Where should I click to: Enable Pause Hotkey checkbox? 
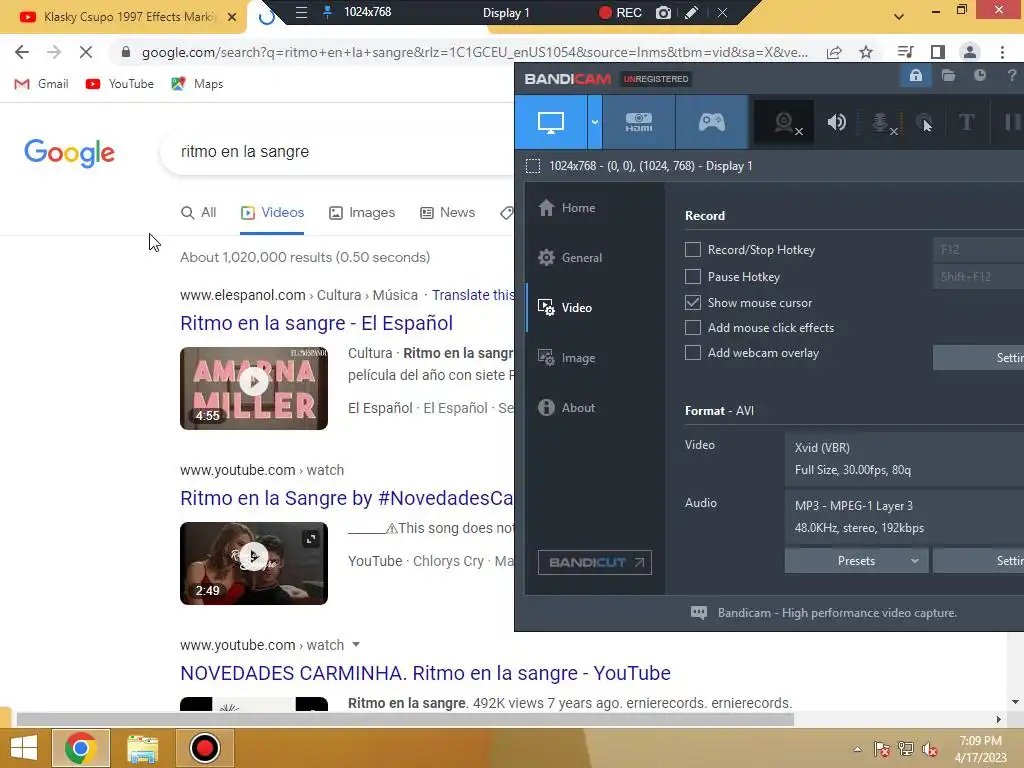coord(693,276)
